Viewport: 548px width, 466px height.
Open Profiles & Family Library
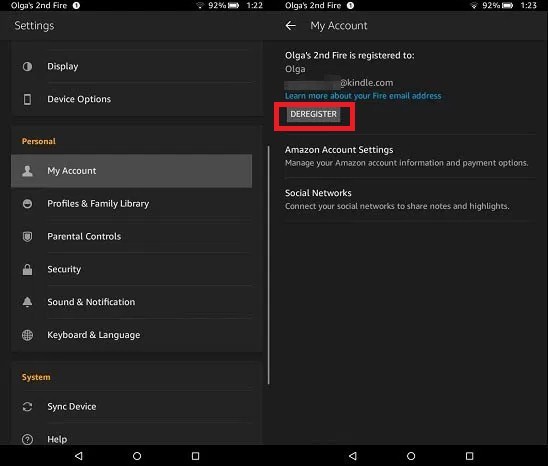[131, 203]
